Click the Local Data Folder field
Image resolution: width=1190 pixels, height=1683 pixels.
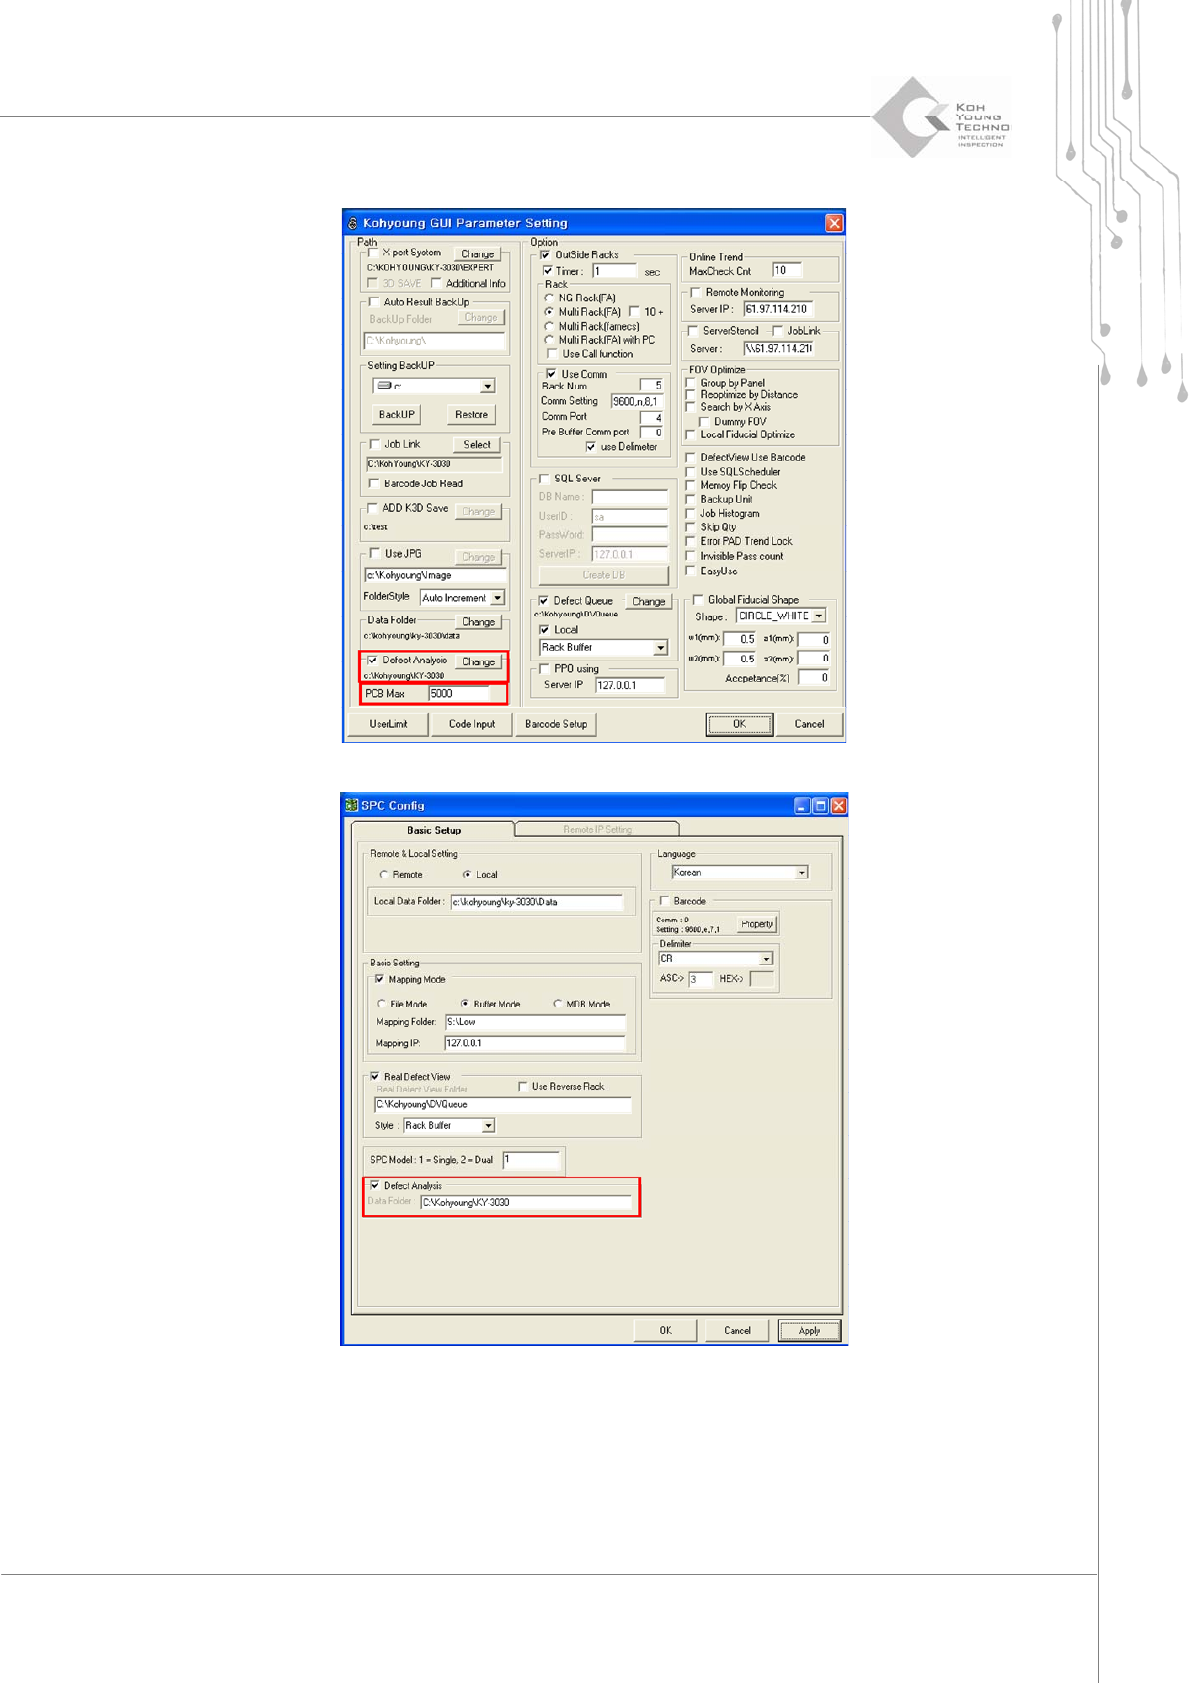536,902
